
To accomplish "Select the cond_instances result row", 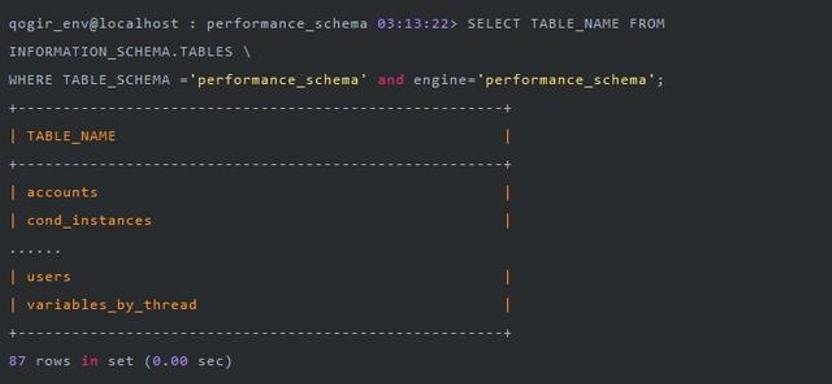I will [x=260, y=221].
